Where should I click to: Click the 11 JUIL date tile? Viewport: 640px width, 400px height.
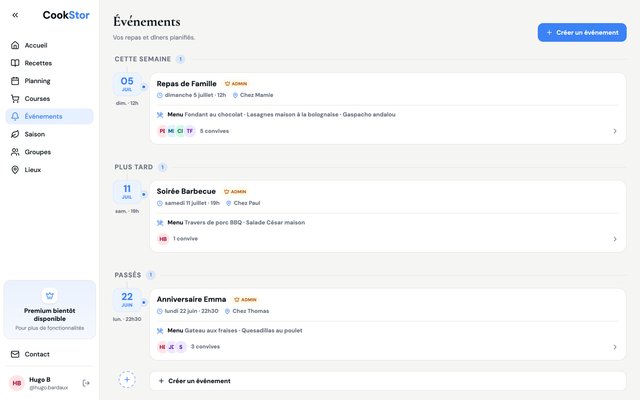(127, 192)
